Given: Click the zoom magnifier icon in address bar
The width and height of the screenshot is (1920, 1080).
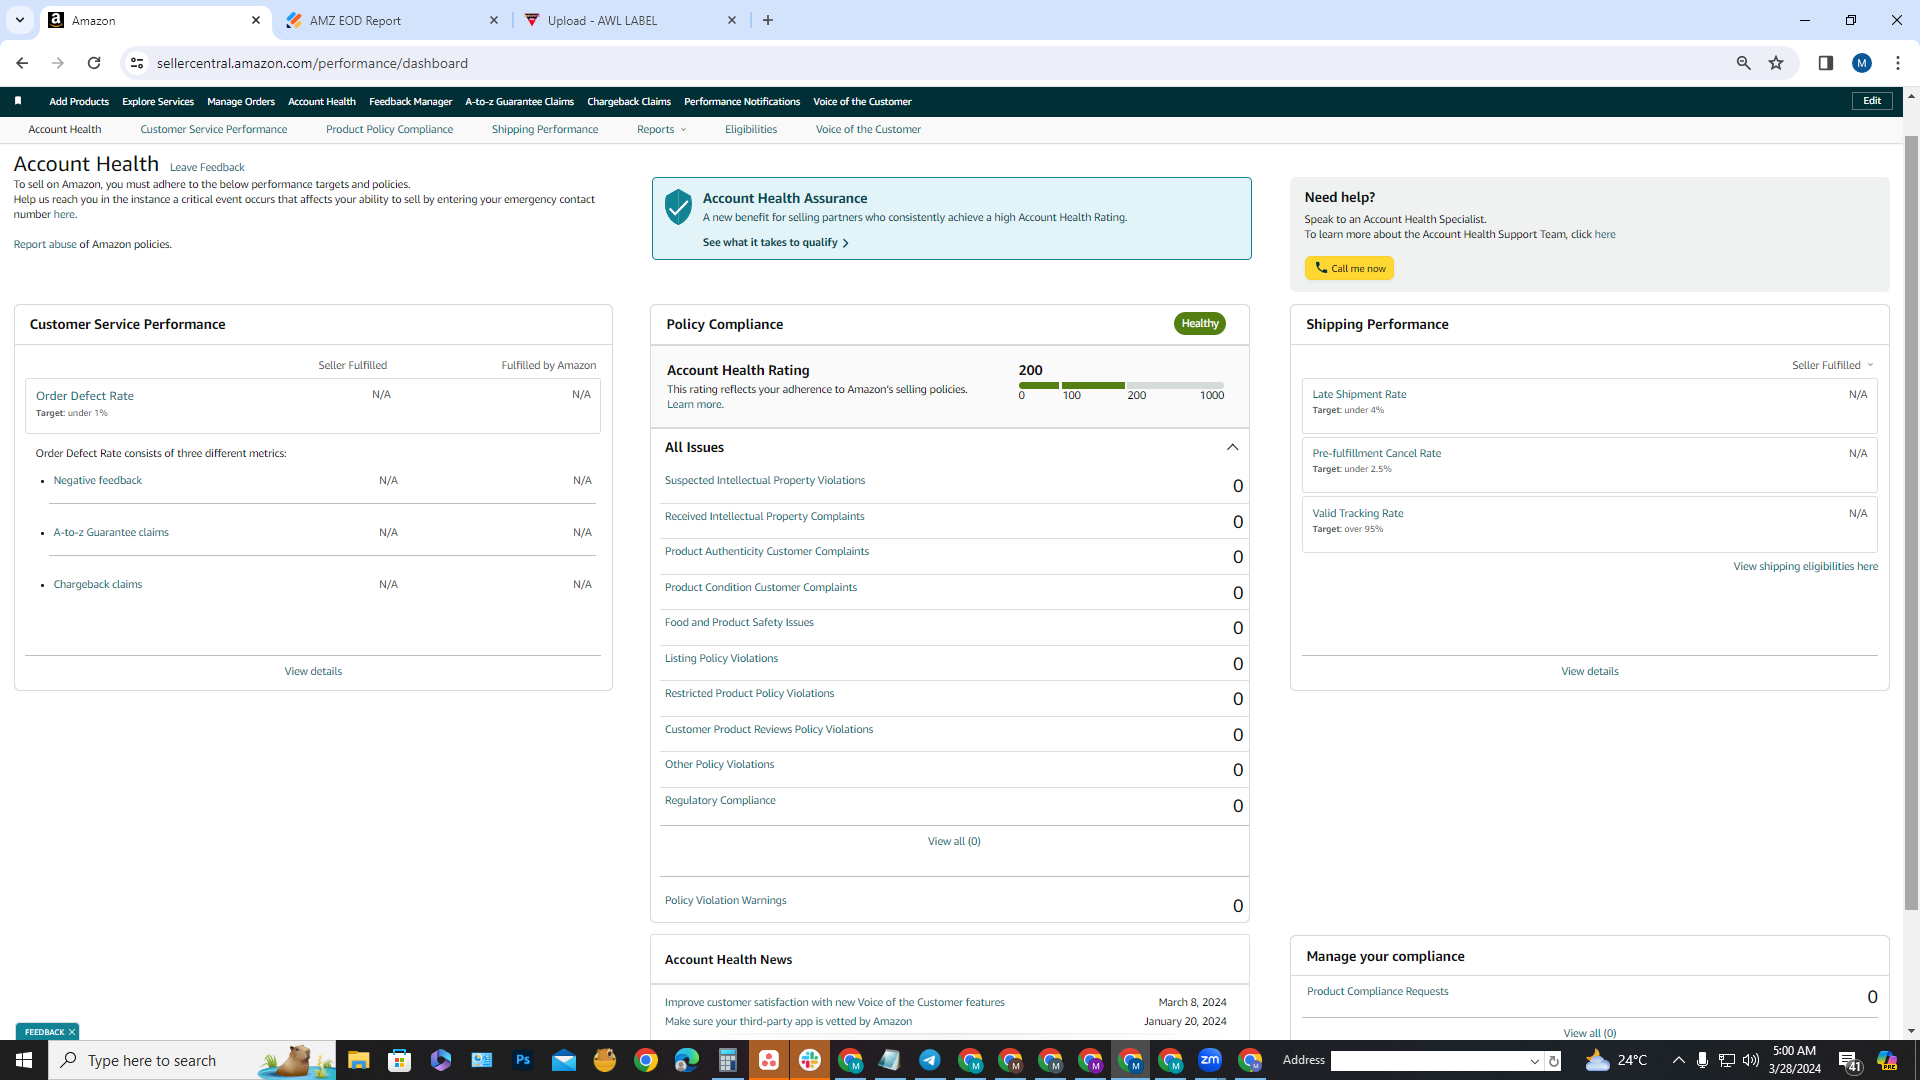Looking at the screenshot, I should (x=1743, y=63).
